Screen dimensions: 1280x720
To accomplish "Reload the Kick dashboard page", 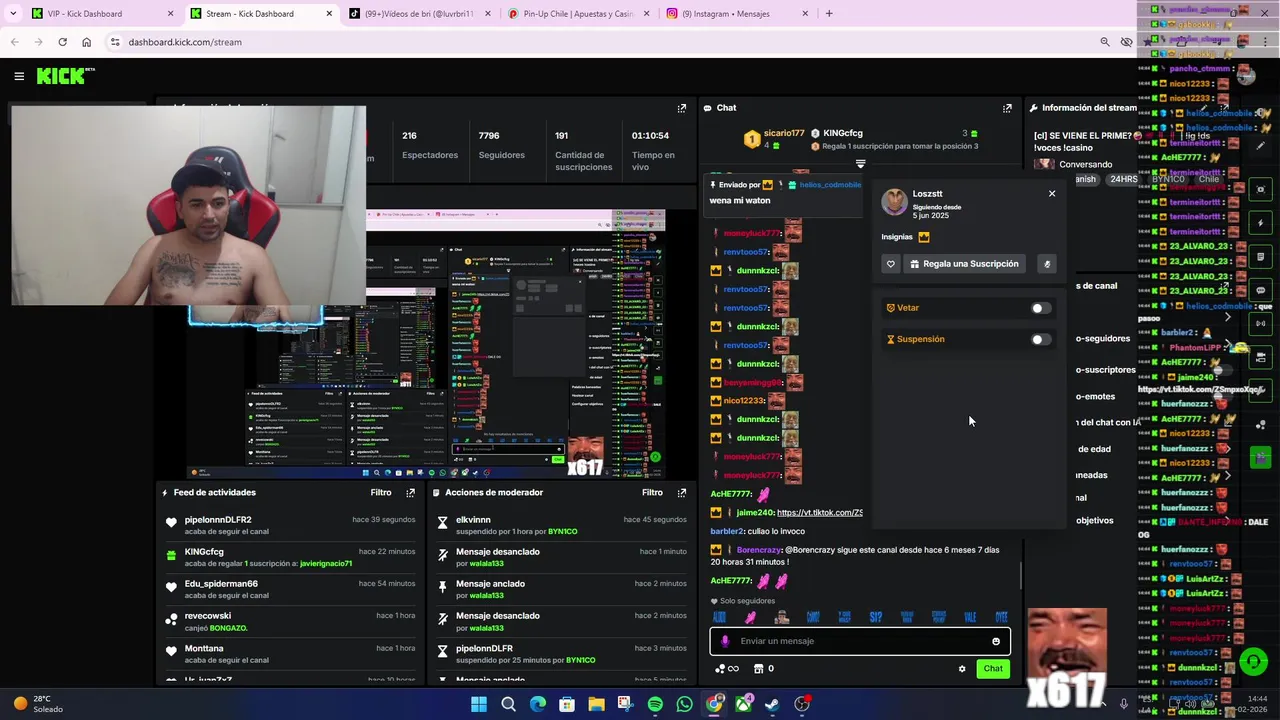I will click(x=62, y=42).
